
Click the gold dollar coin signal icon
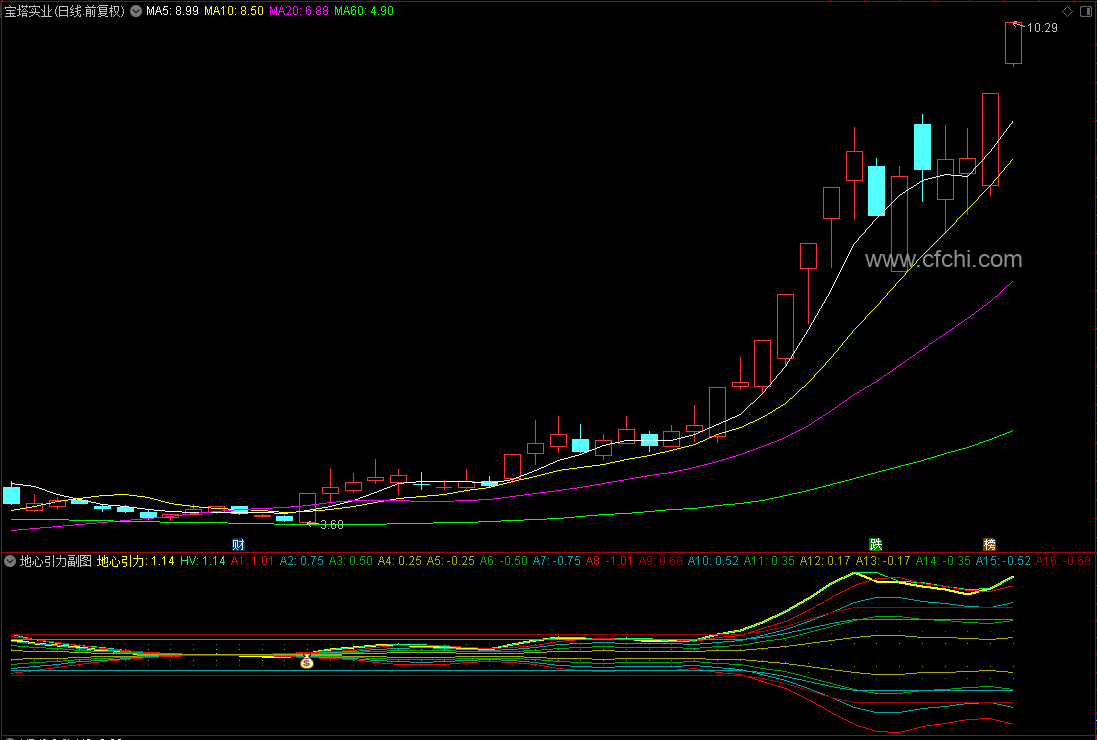coord(306,661)
